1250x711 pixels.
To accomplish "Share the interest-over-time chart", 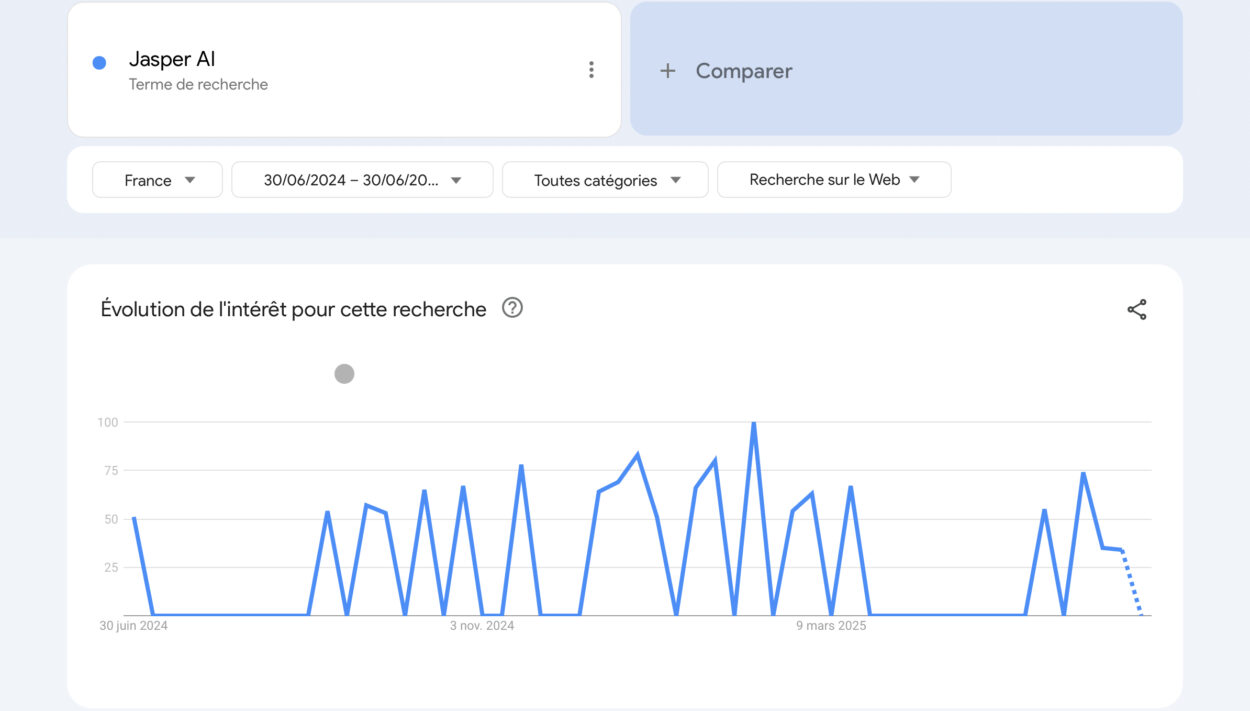I will (x=1137, y=310).
